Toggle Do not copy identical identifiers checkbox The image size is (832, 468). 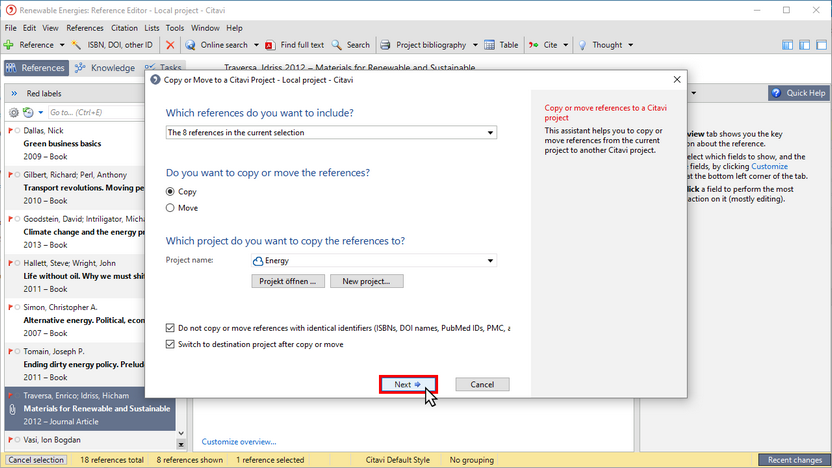click(170, 328)
